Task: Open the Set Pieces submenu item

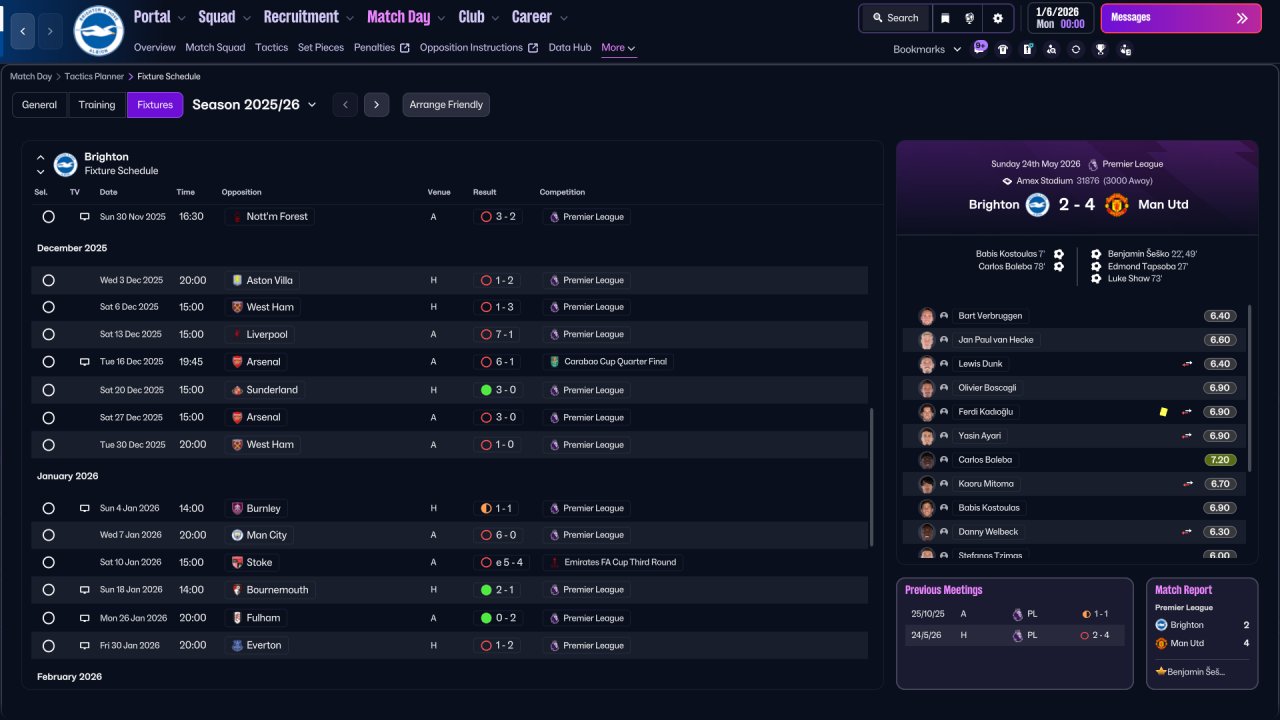Action: click(321, 48)
